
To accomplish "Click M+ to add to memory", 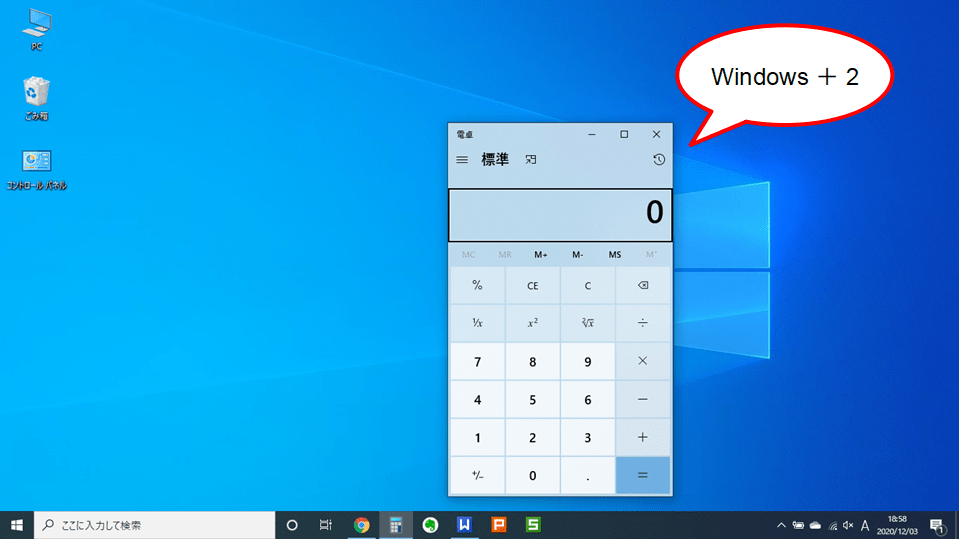I will point(541,254).
